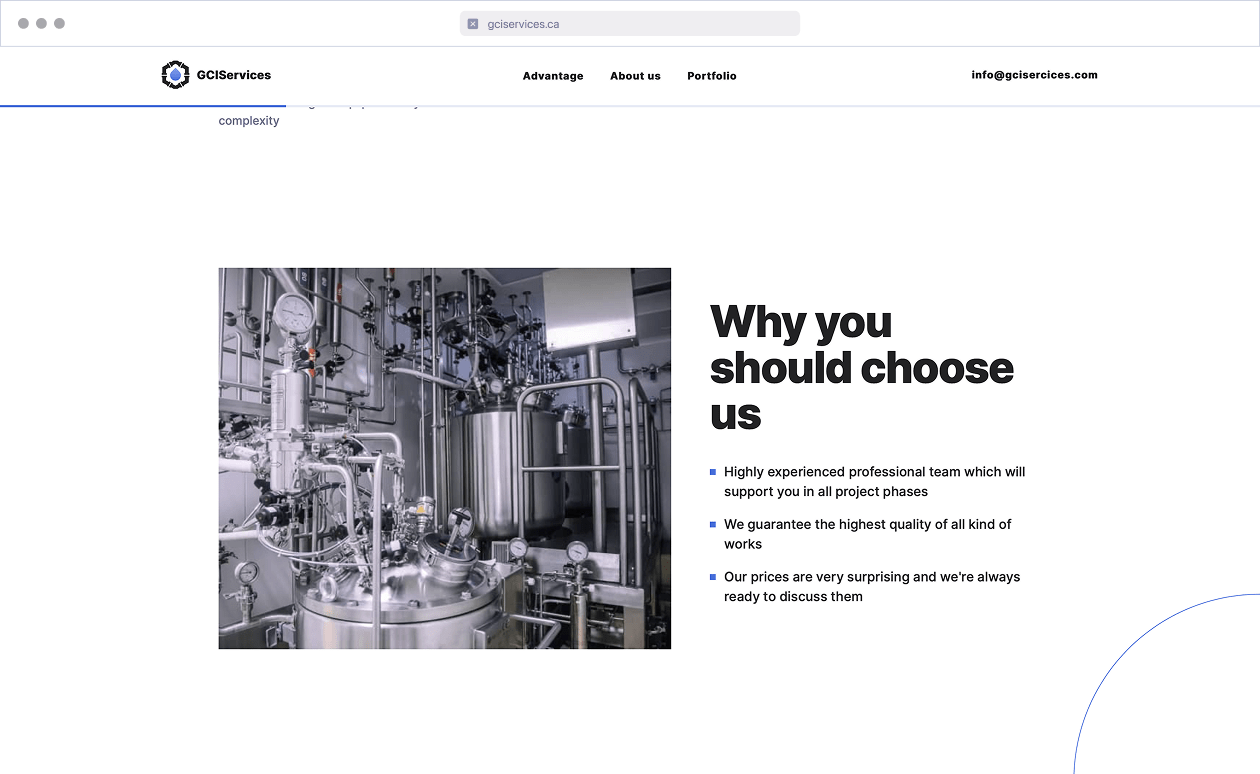Click the GCIServices brand name text

(233, 75)
